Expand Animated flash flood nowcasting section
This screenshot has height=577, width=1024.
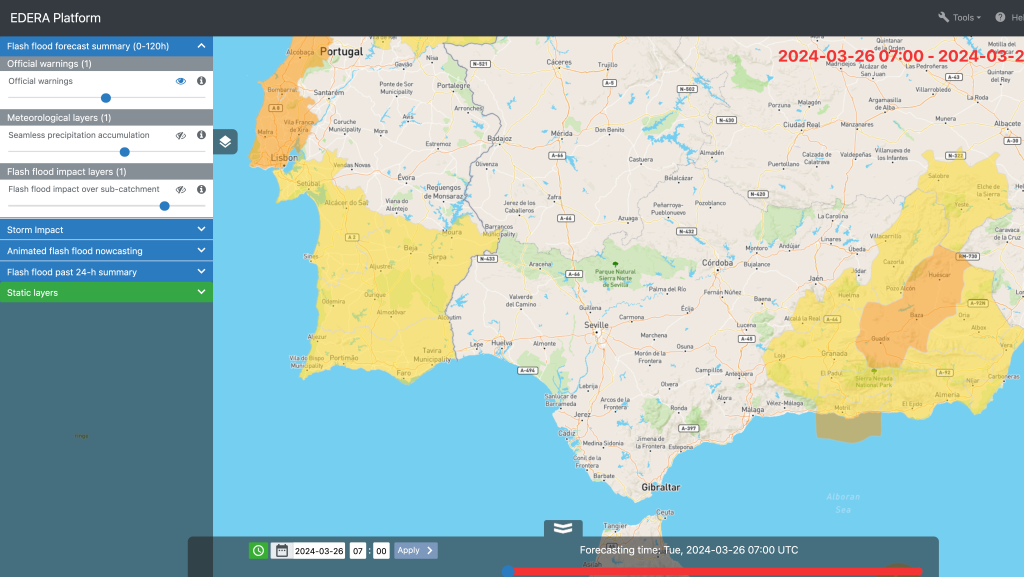(106, 251)
